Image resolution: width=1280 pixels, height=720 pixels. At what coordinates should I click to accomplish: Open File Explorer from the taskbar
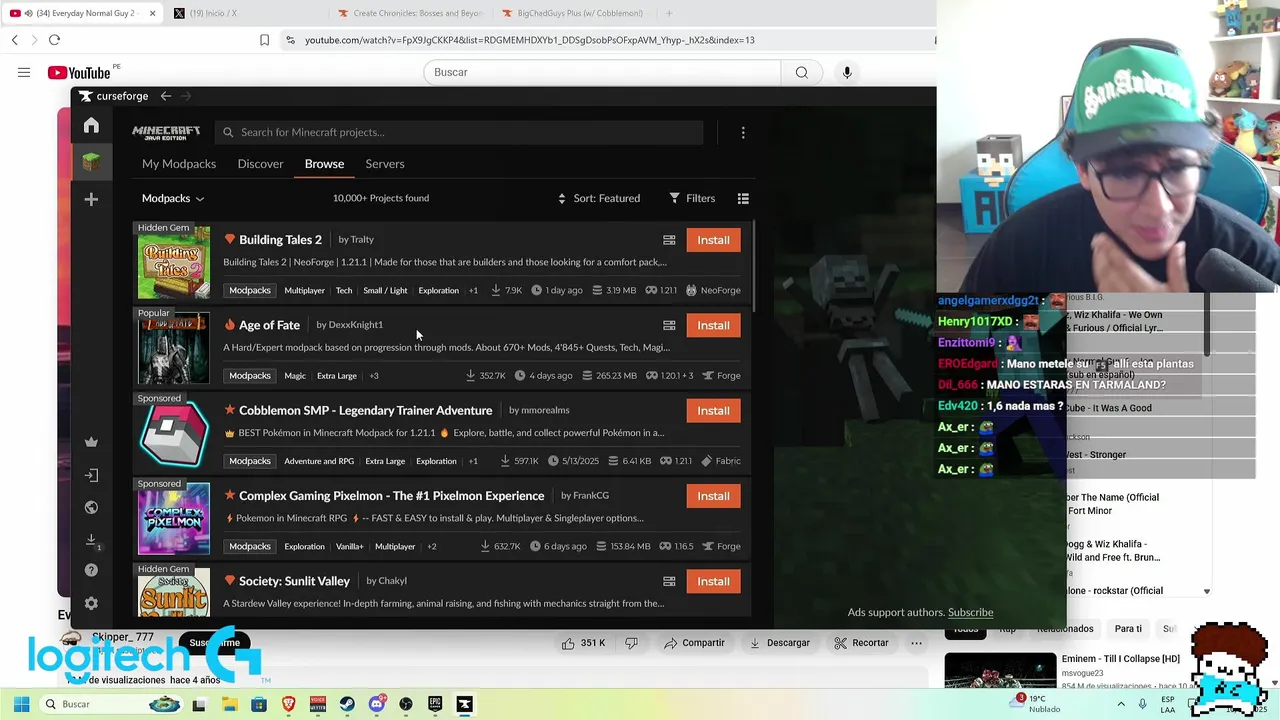click(229, 704)
